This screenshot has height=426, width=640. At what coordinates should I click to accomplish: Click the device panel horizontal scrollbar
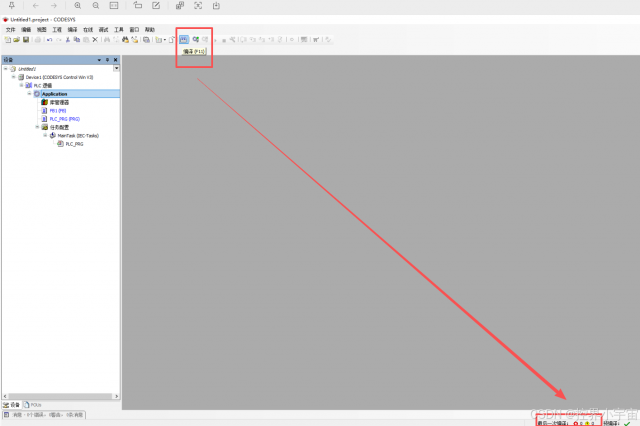pos(60,396)
